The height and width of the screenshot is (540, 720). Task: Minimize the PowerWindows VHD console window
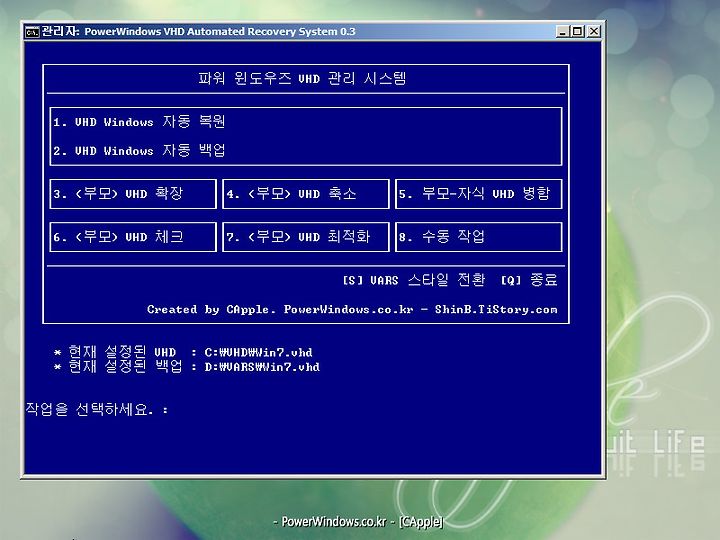pyautogui.click(x=562, y=31)
